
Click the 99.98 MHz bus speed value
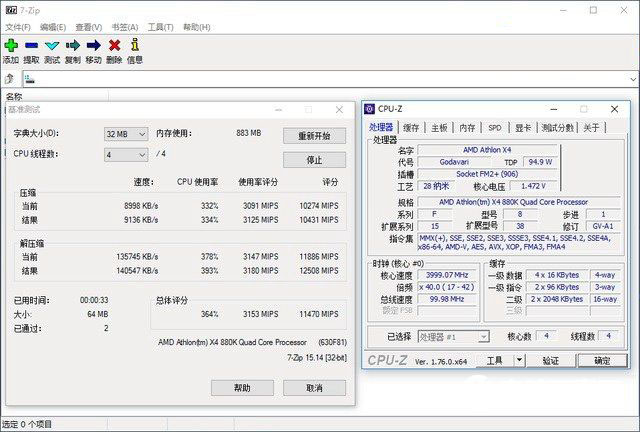point(447,299)
